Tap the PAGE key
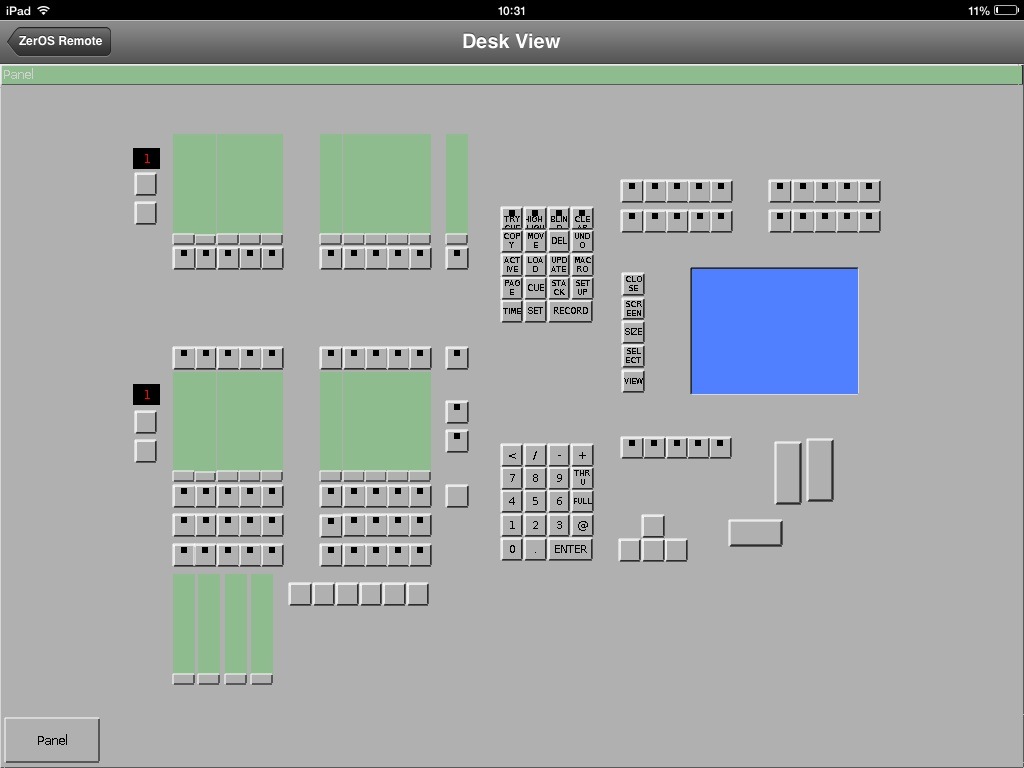The height and width of the screenshot is (768, 1024). pos(512,287)
